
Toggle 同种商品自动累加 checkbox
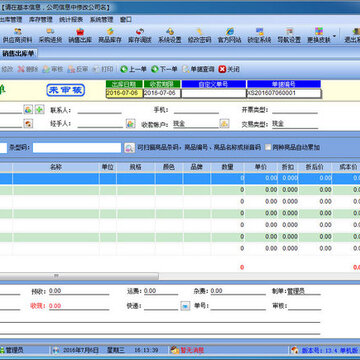pyautogui.click(x=268, y=147)
